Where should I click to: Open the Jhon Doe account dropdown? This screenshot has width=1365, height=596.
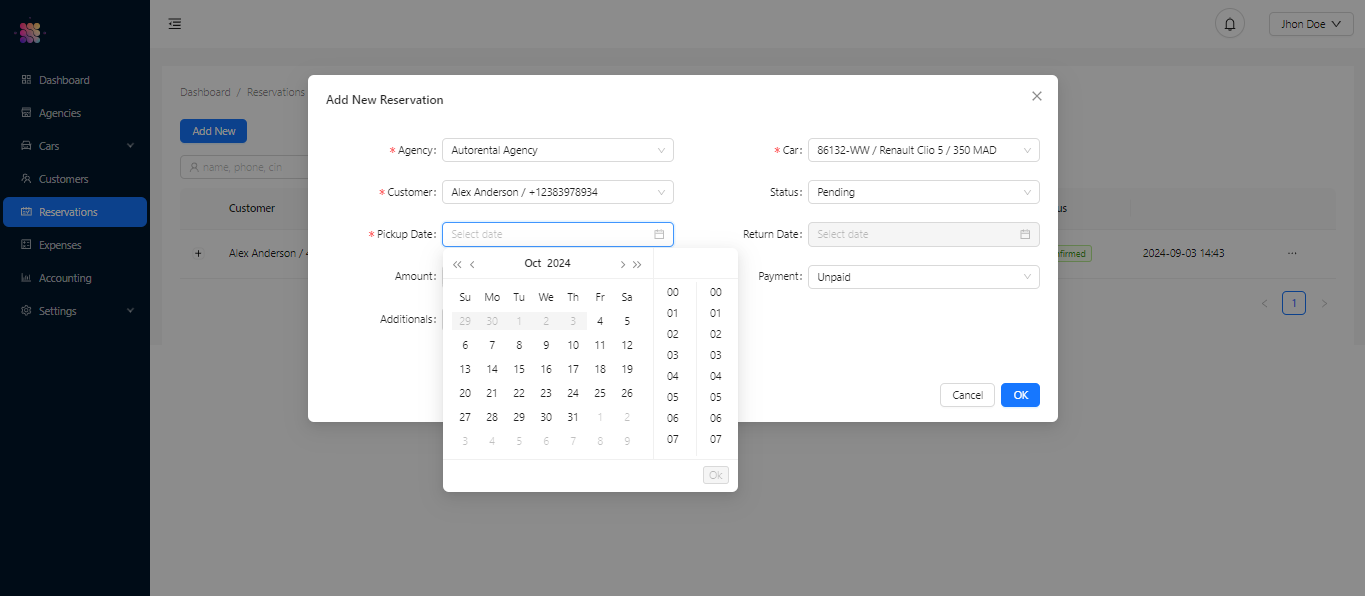1310,22
